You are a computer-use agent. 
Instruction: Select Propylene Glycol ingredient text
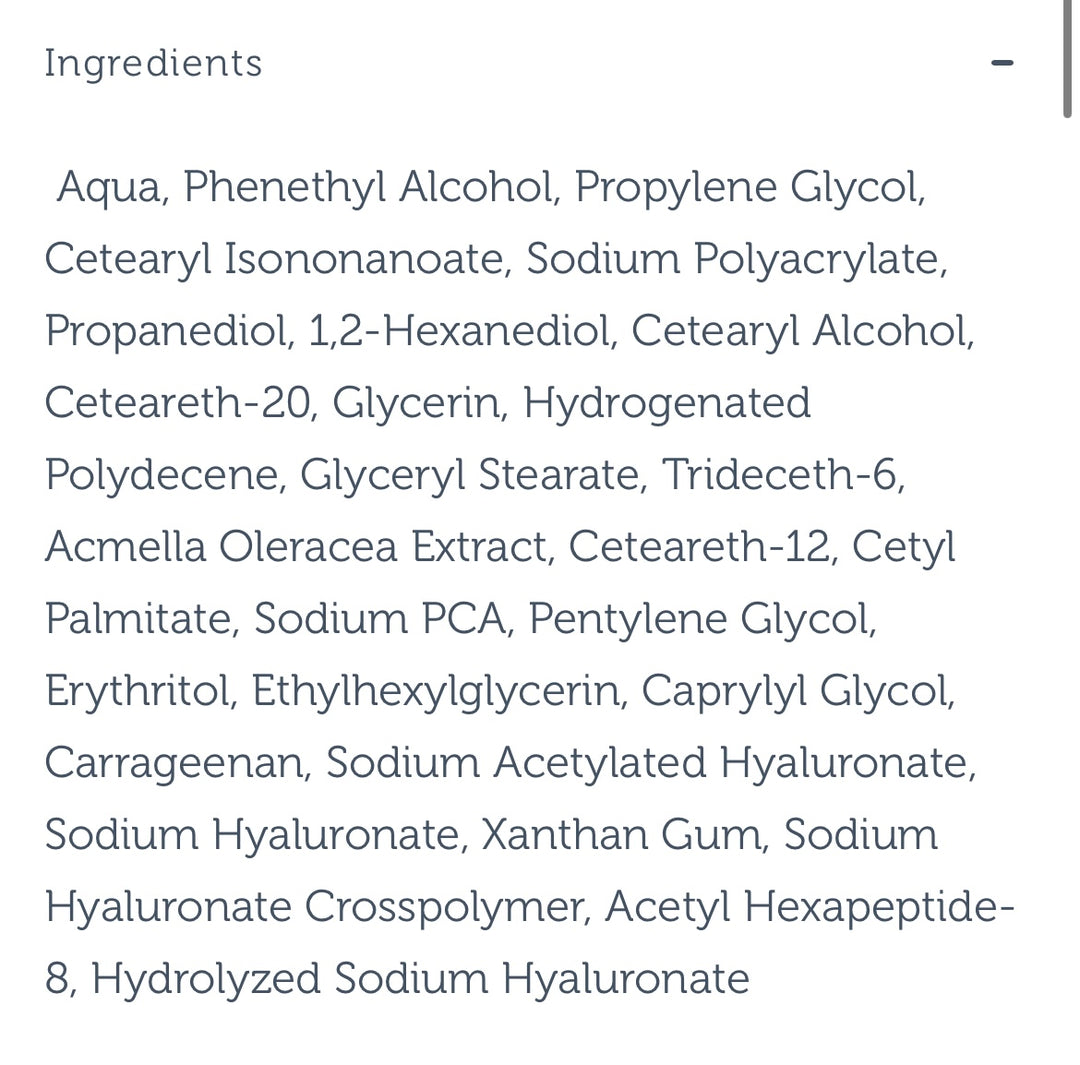point(748,187)
